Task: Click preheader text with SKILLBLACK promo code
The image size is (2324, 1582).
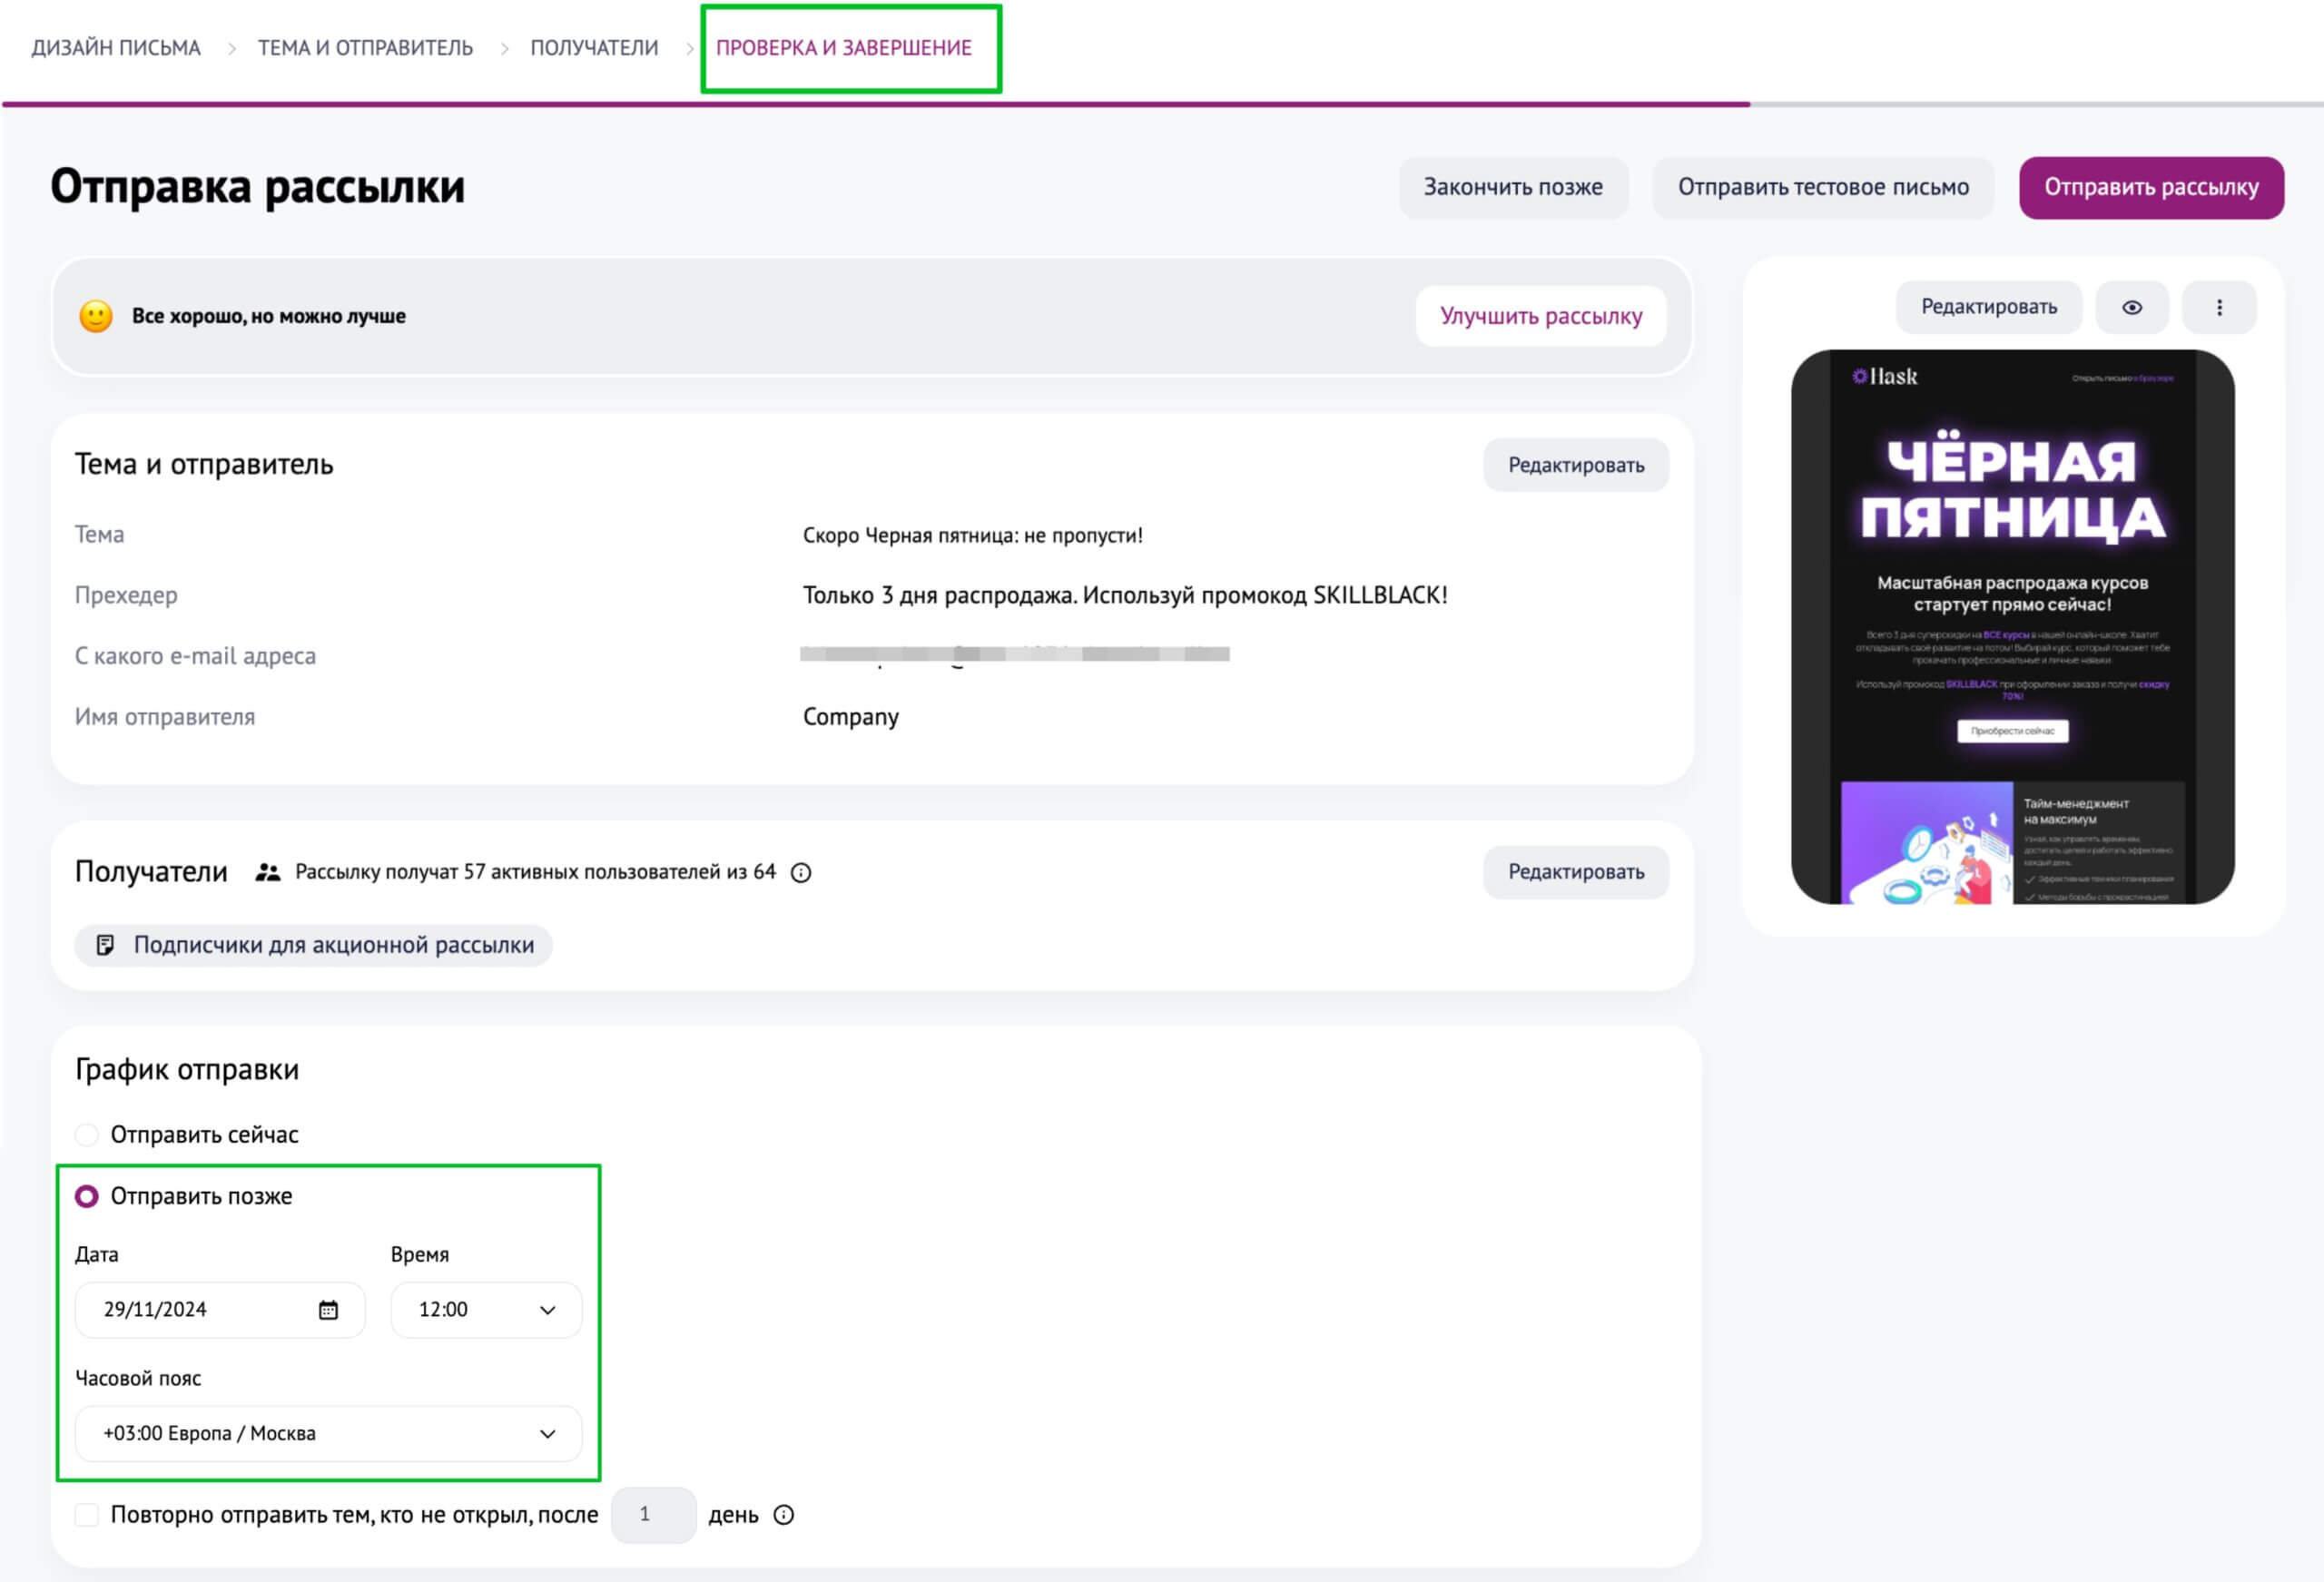Action: click(1125, 595)
